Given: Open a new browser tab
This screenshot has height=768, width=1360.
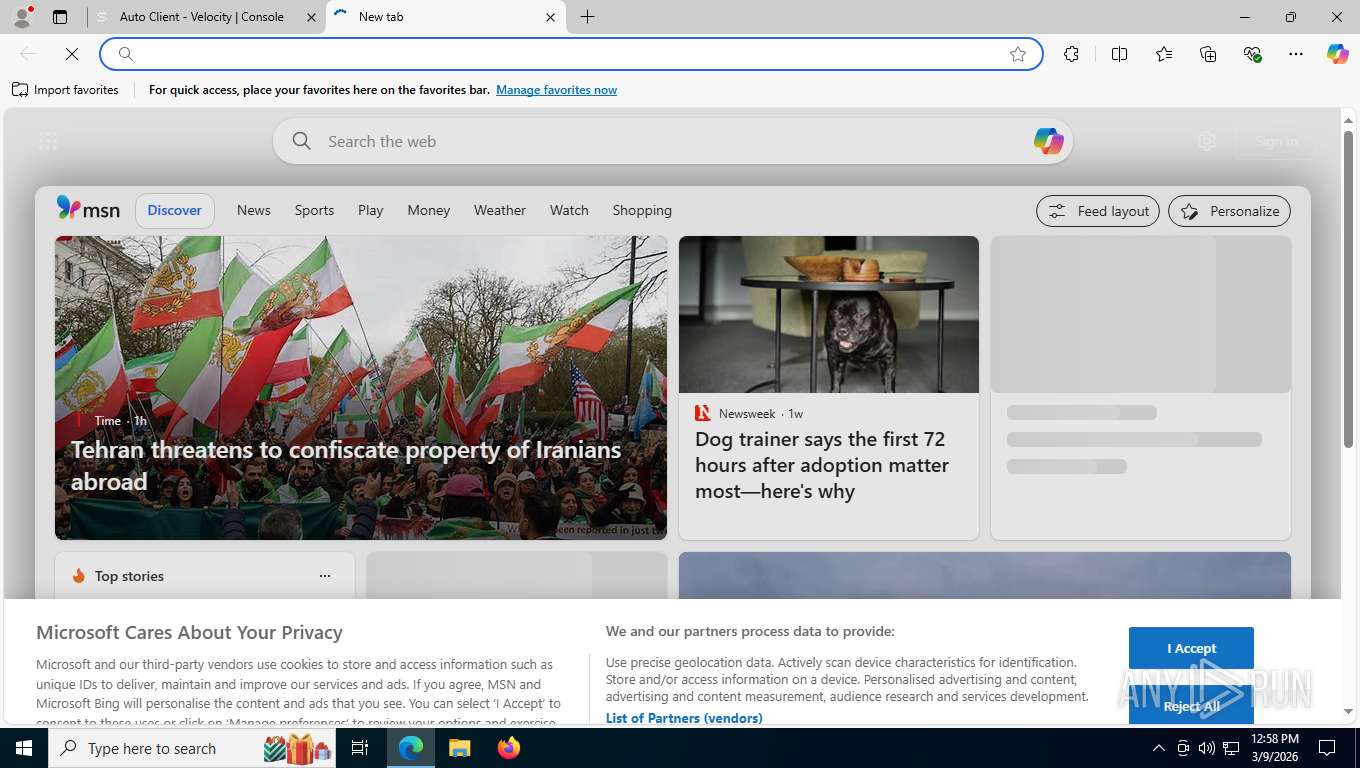Looking at the screenshot, I should (x=587, y=17).
